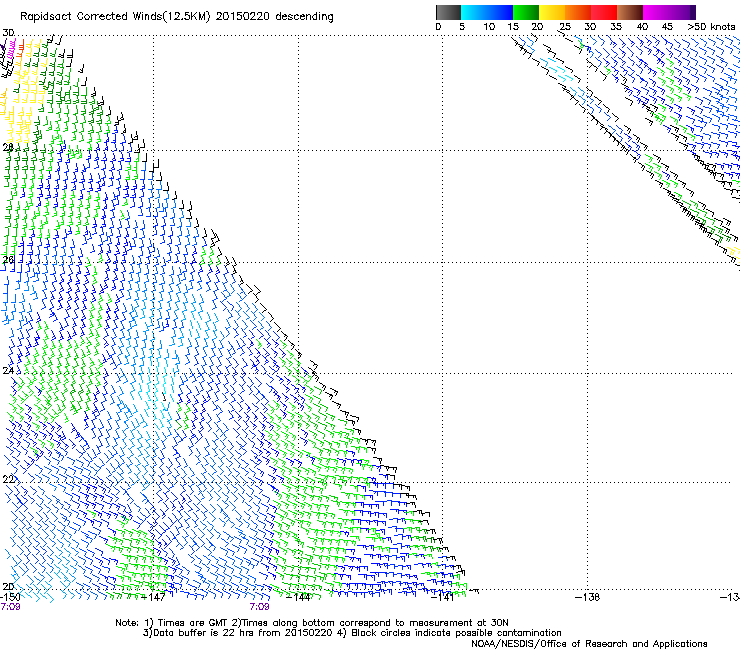This screenshot has width=740, height=650.
Task: Click the latitude axis label '28'
Action: (8, 147)
